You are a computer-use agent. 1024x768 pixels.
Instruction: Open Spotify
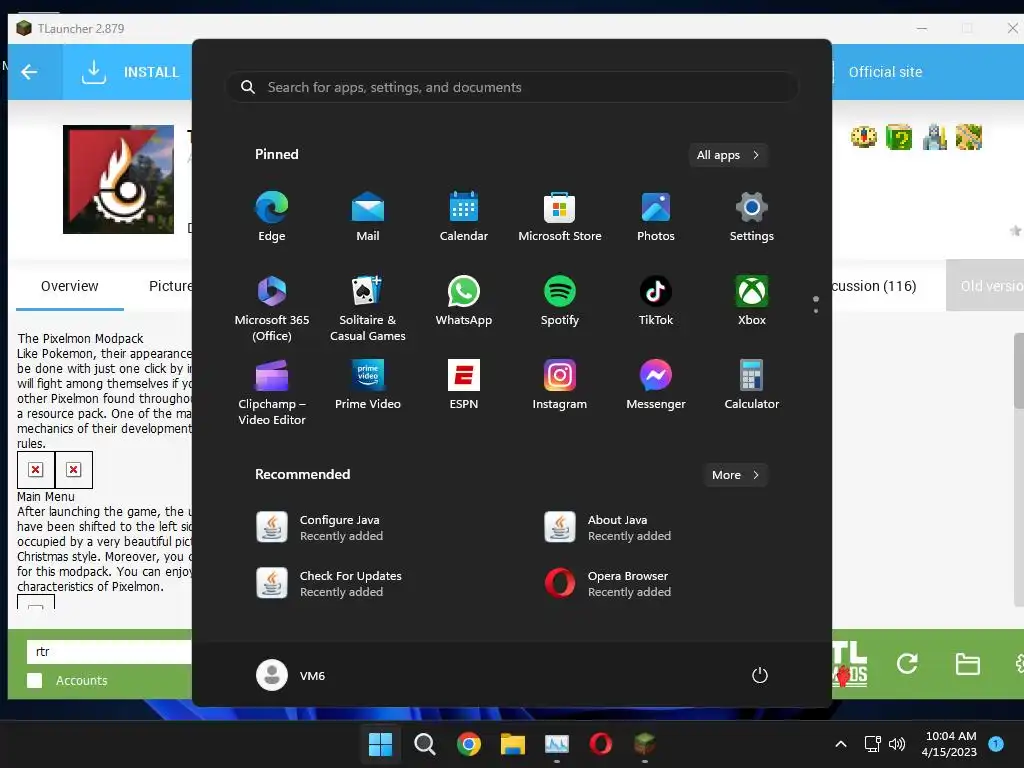tap(560, 300)
